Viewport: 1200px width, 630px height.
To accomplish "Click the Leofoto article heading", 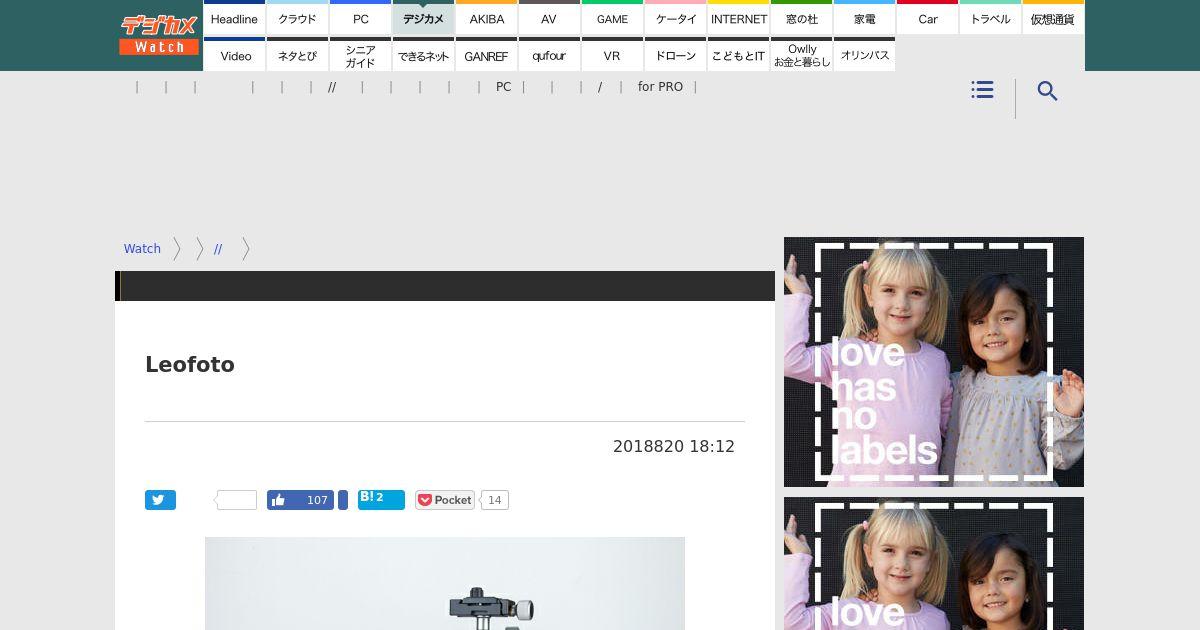I will pos(190,365).
